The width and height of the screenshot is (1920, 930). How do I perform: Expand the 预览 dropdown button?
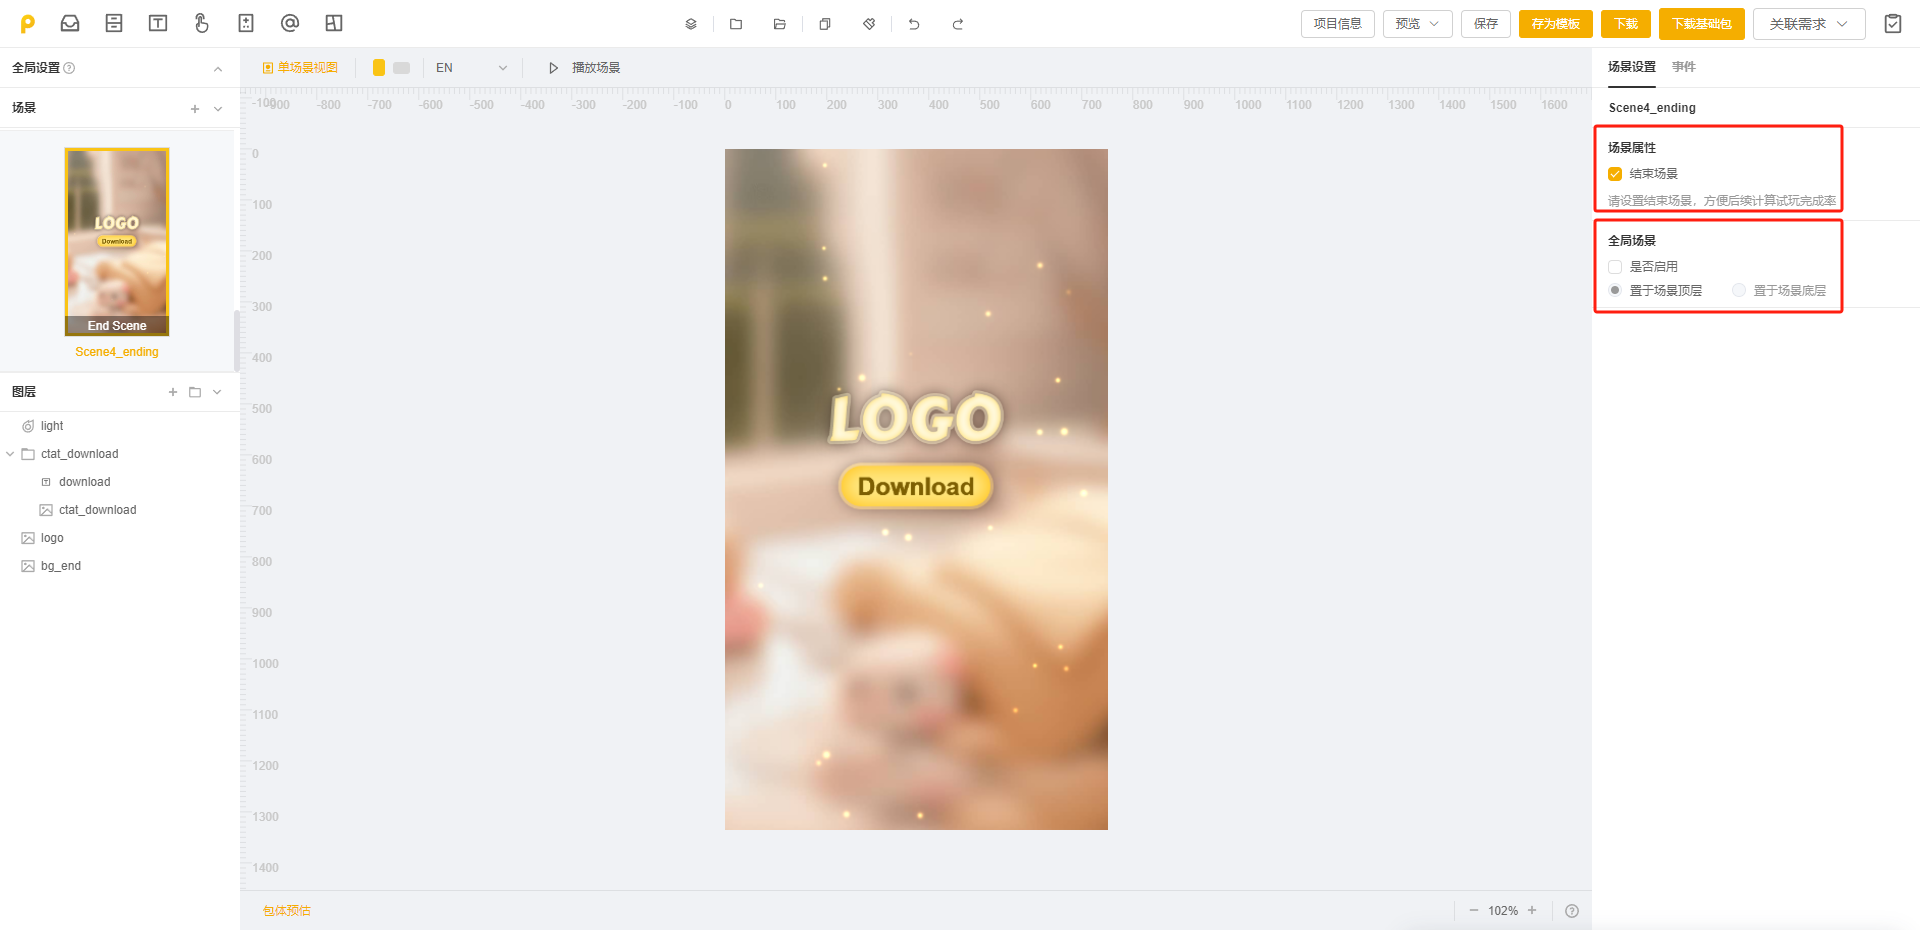coord(1417,24)
